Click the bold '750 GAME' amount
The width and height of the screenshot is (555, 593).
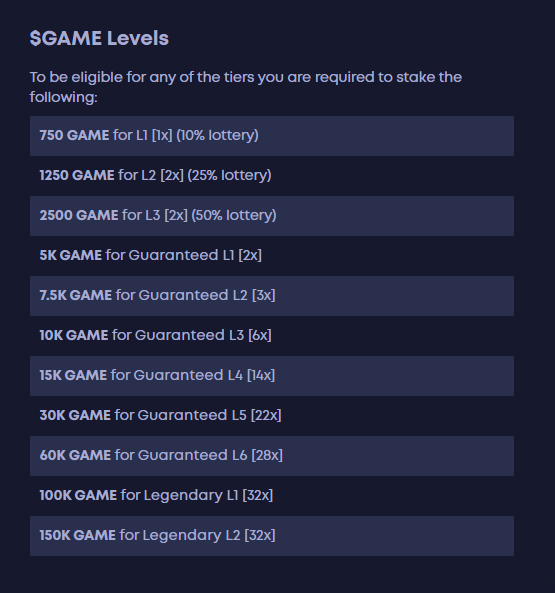(74, 135)
